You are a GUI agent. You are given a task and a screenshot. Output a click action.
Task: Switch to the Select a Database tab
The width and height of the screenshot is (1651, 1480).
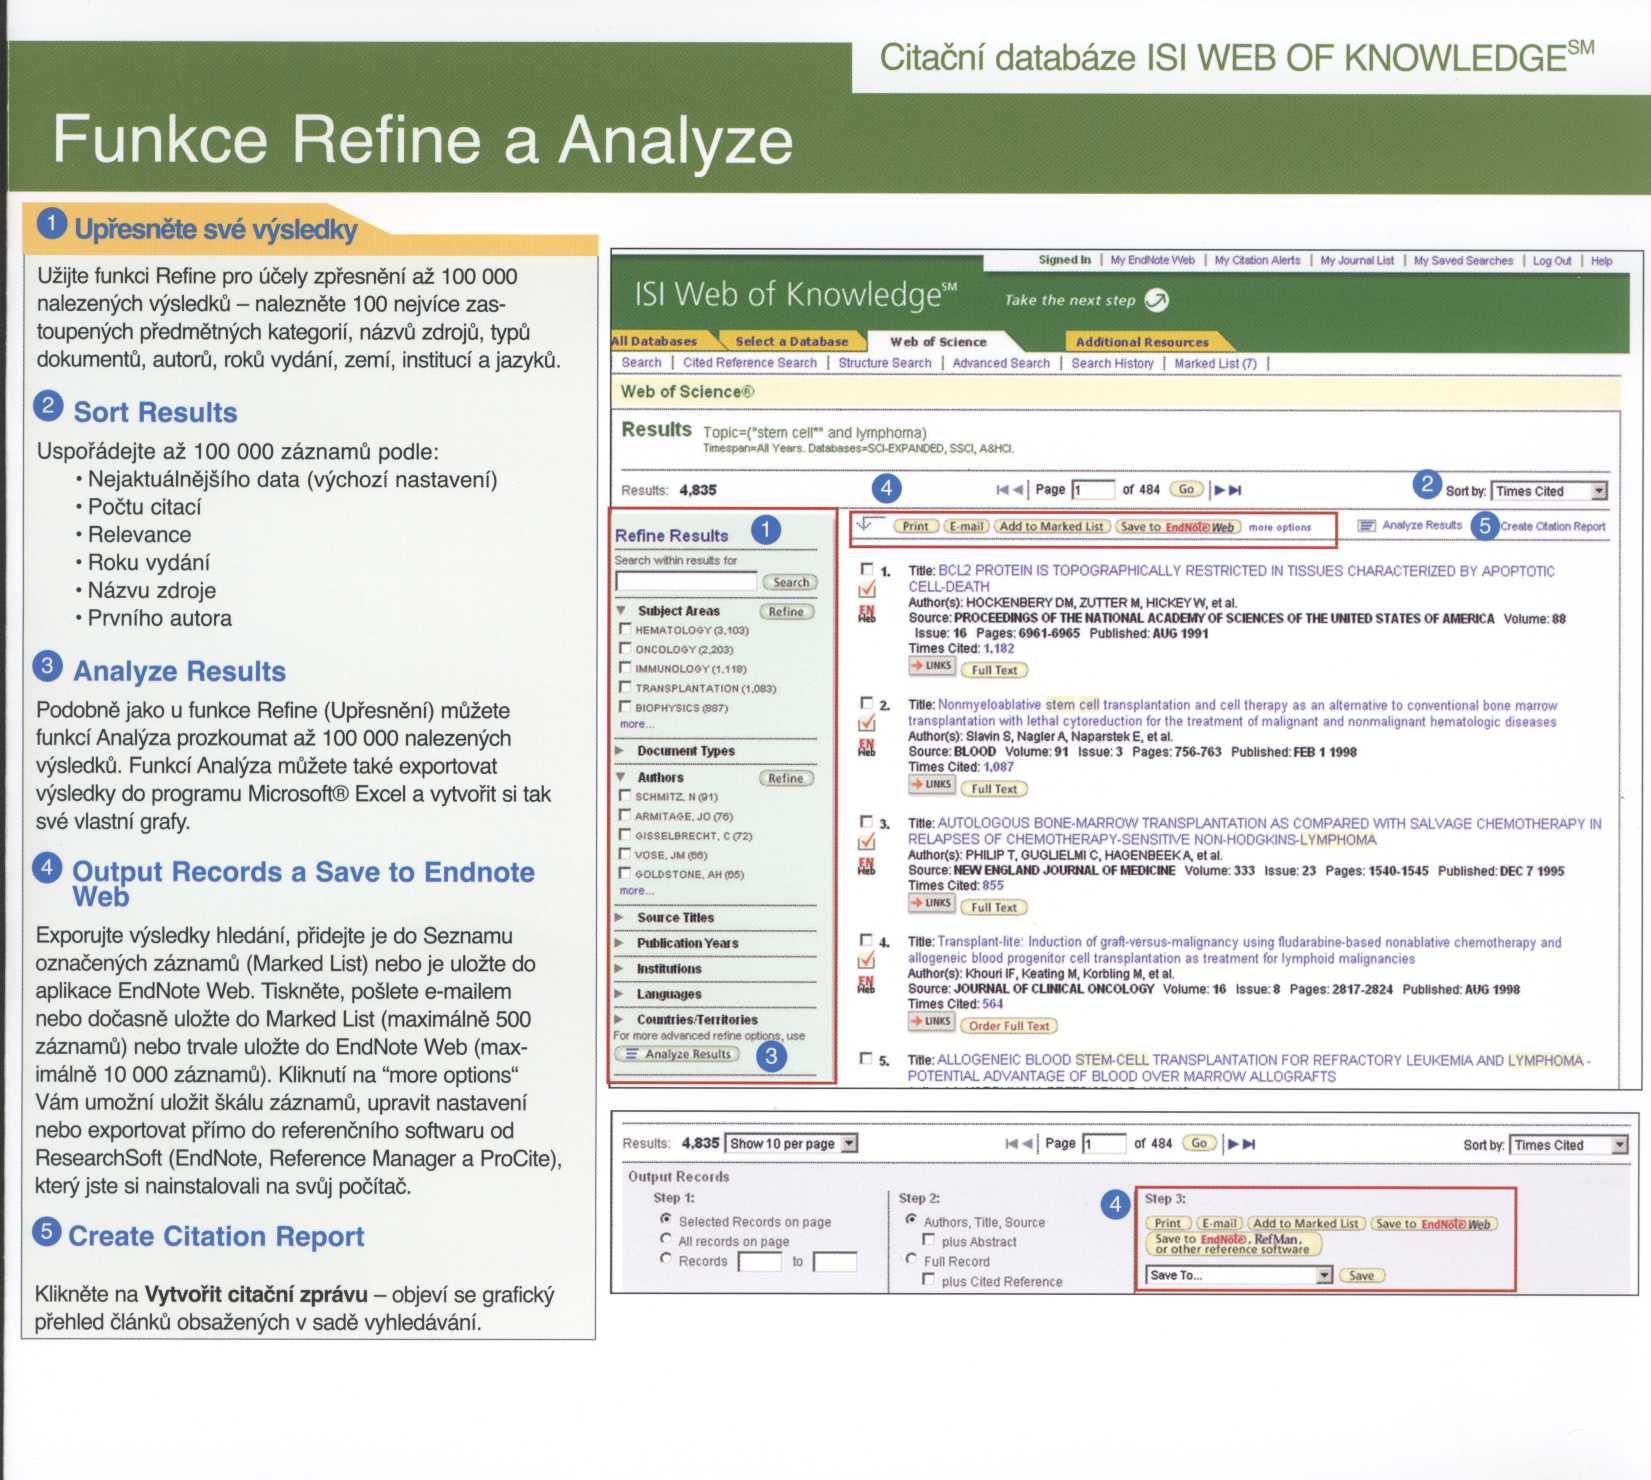(x=791, y=341)
